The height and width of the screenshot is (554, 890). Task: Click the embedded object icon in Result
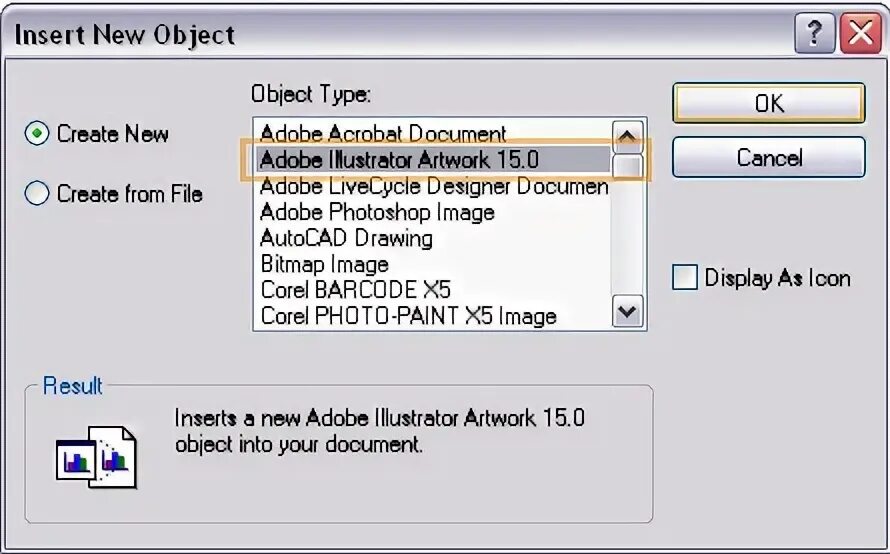[96, 458]
